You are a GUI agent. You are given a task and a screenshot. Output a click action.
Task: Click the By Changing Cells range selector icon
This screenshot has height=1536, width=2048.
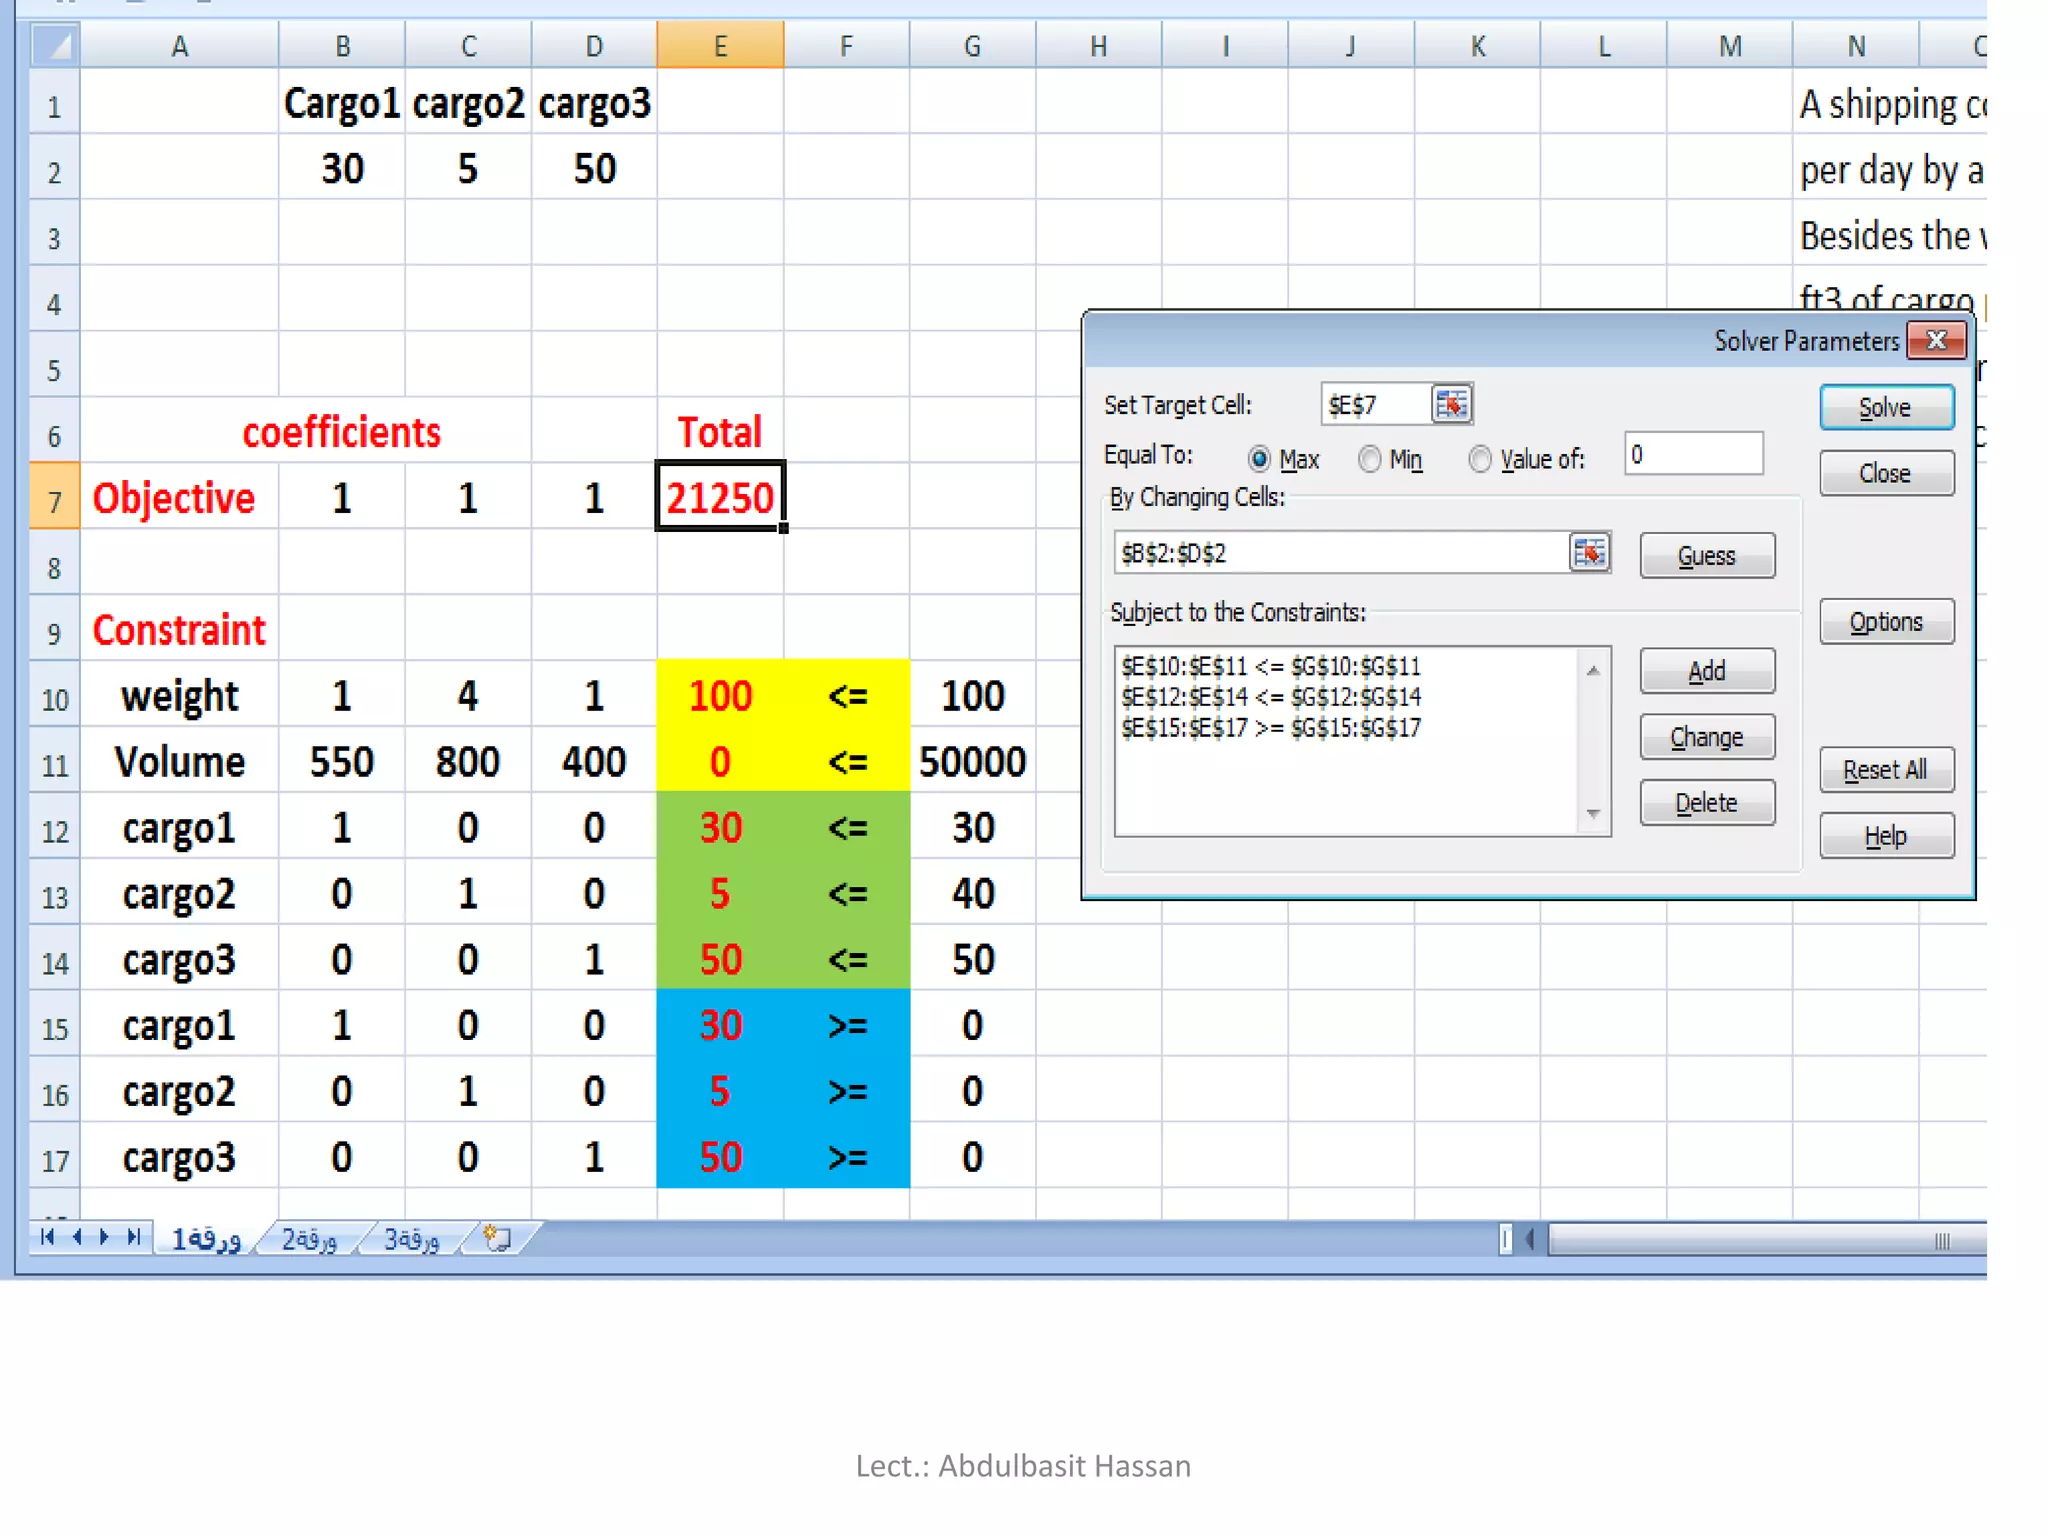point(1589,552)
